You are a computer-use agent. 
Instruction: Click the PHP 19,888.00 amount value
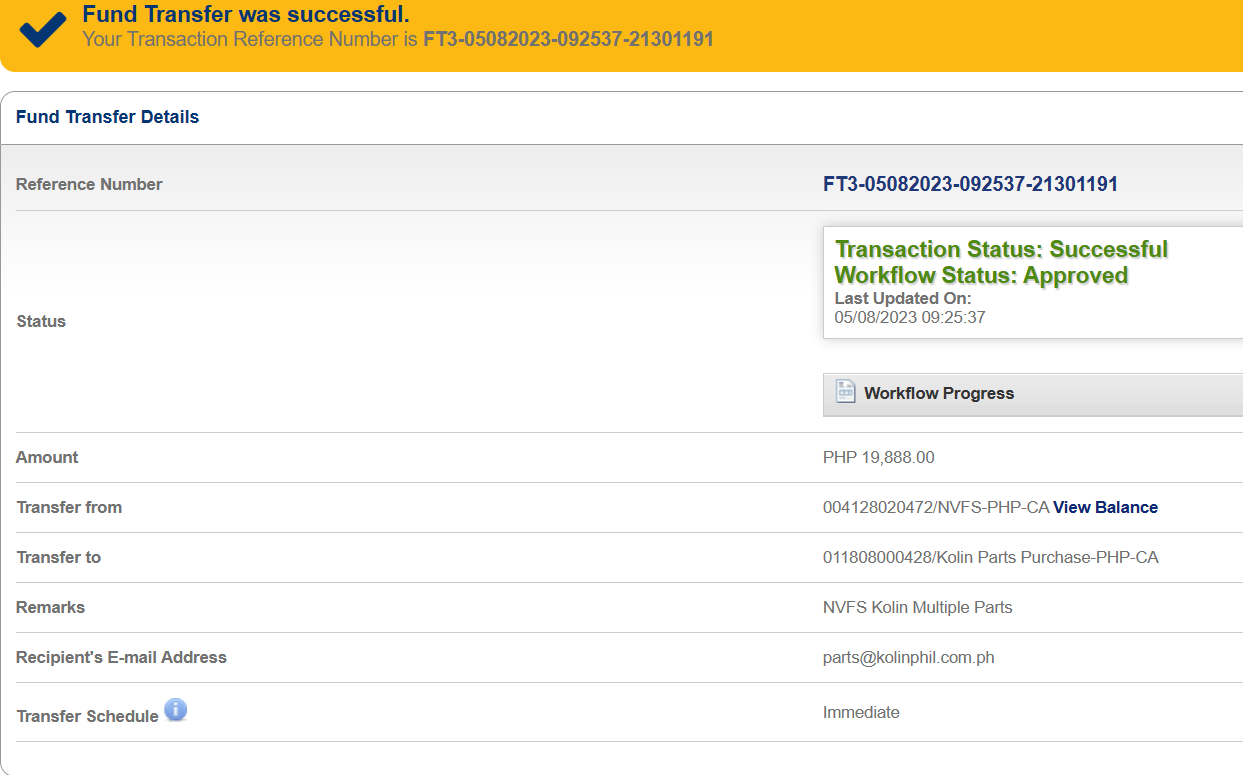click(x=878, y=457)
